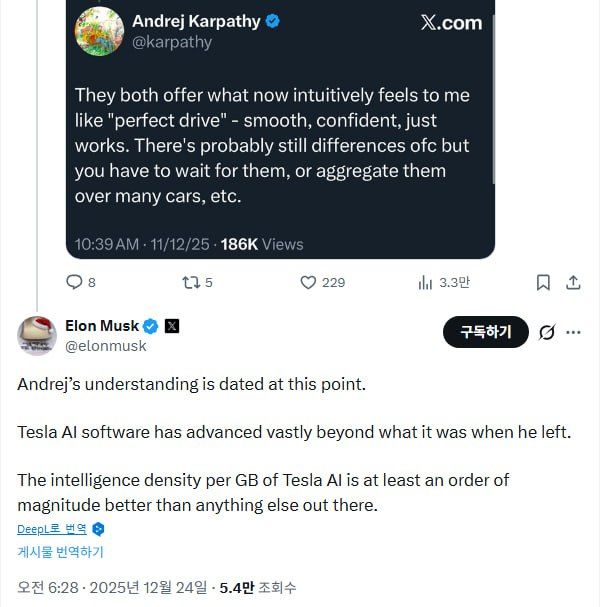Bookmark the Karpathy post
The width and height of the screenshot is (603, 607).
click(x=543, y=283)
